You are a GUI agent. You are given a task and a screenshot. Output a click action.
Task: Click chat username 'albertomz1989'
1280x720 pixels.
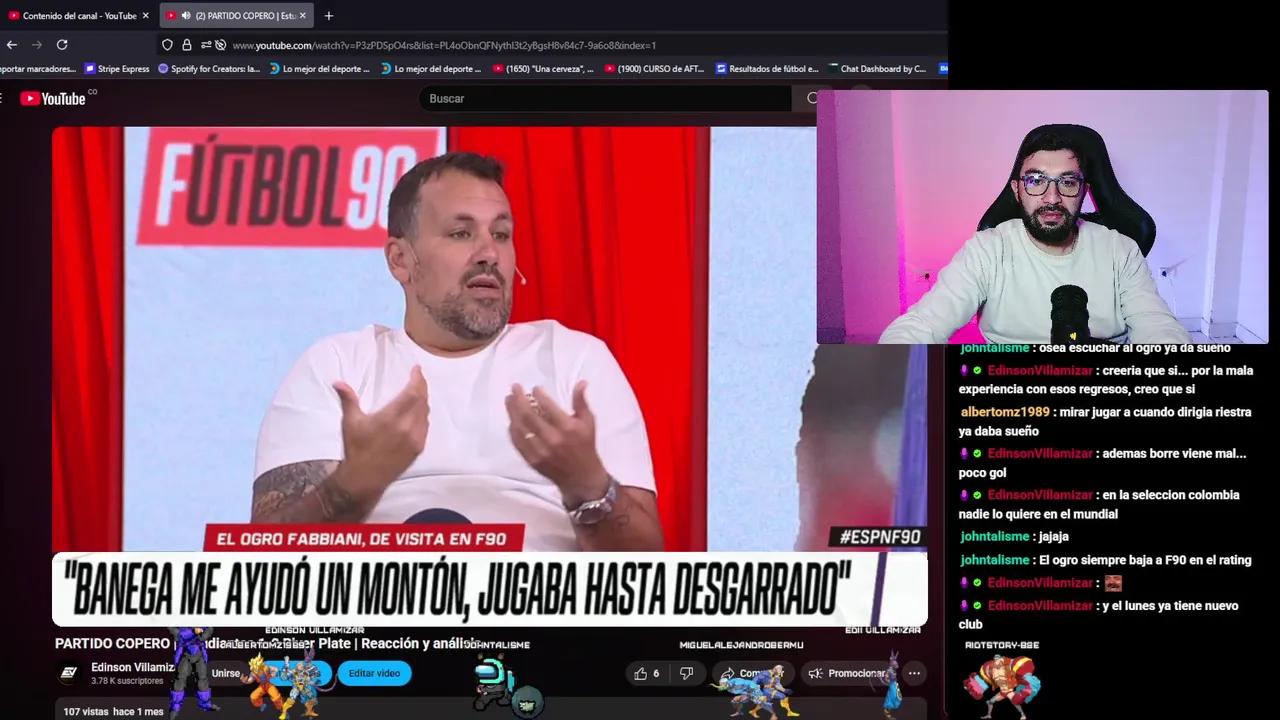[x=1005, y=412]
